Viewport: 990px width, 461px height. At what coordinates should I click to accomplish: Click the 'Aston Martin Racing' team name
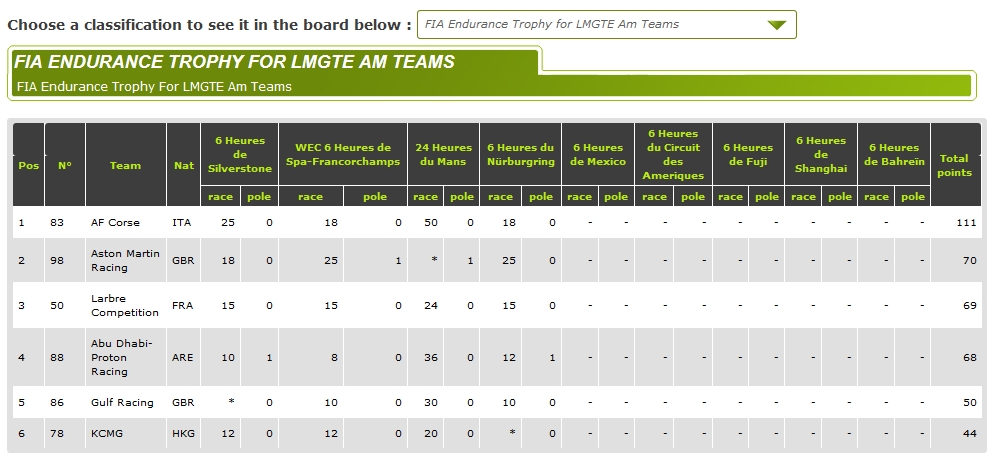coord(125,260)
